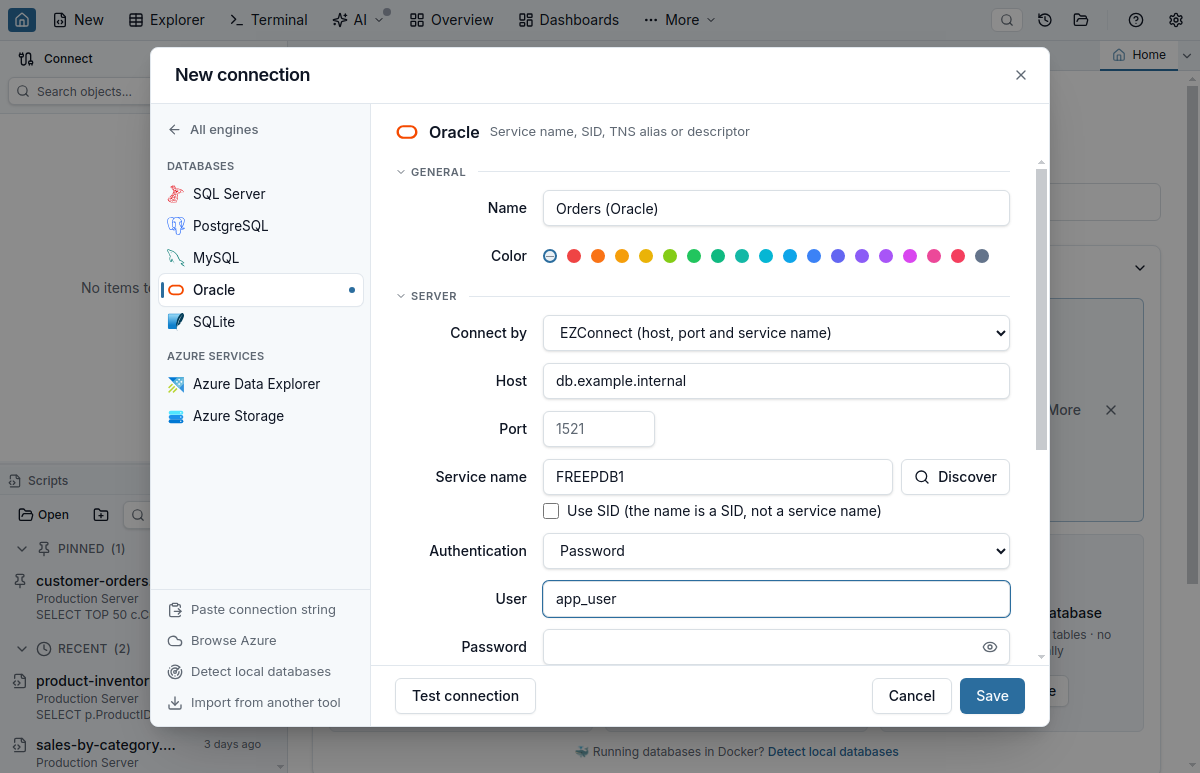Select the red color swatch

(x=574, y=256)
